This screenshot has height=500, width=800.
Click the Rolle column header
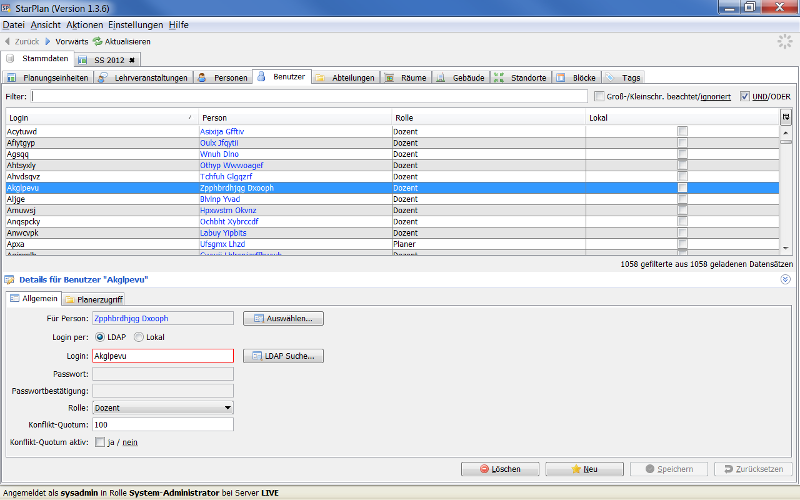[x=489, y=118]
